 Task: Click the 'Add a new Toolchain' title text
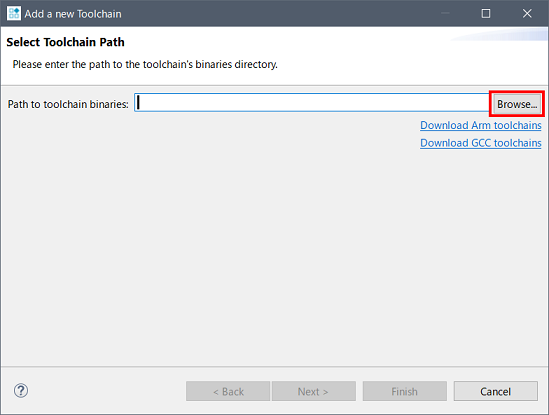(x=73, y=14)
